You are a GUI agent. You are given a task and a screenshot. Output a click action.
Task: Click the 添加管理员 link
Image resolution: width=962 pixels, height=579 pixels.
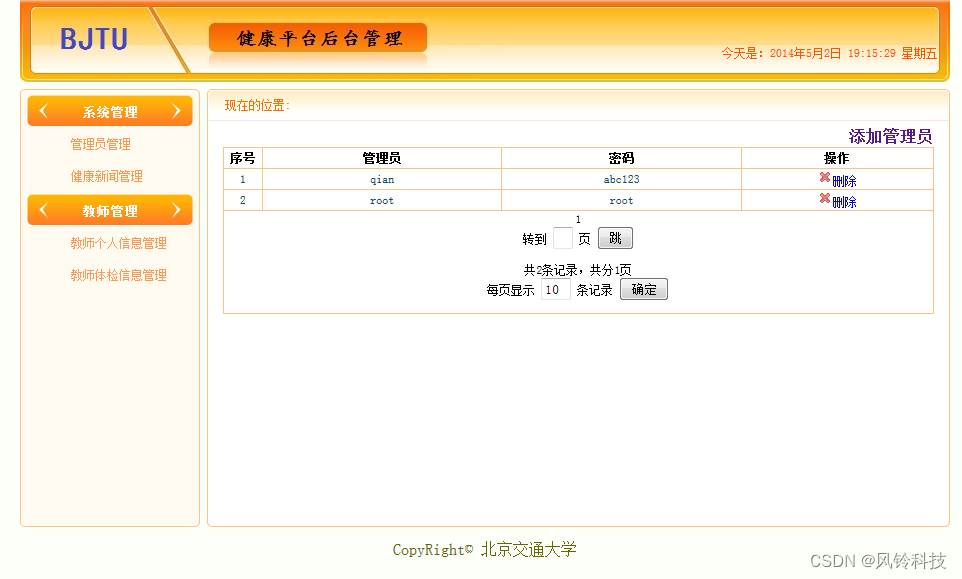(x=890, y=136)
